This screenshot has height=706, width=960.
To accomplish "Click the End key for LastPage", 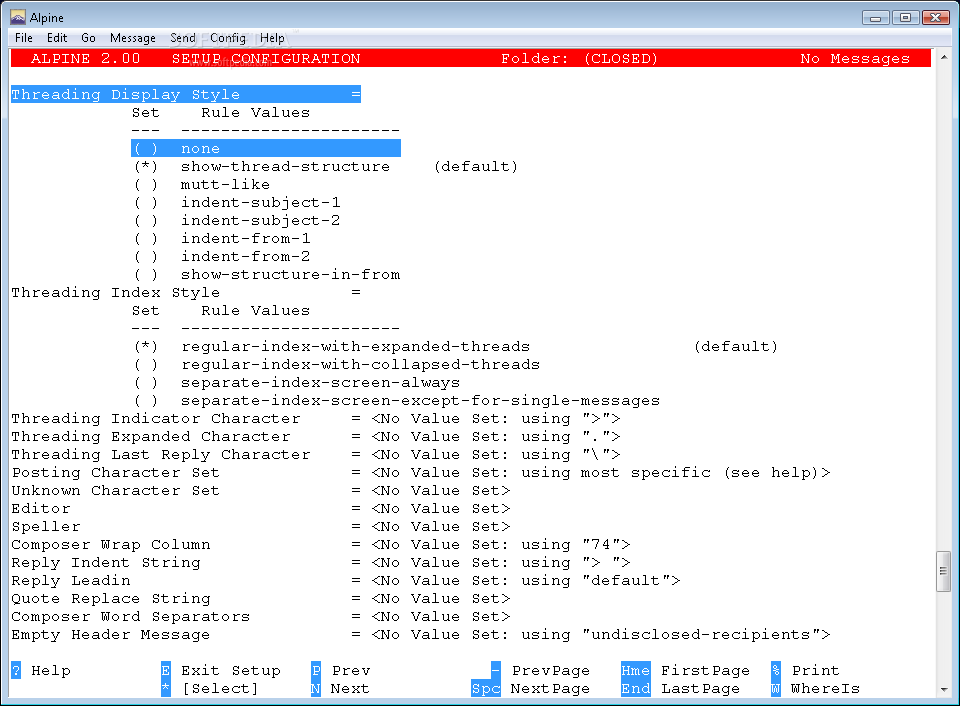I will tap(636, 688).
